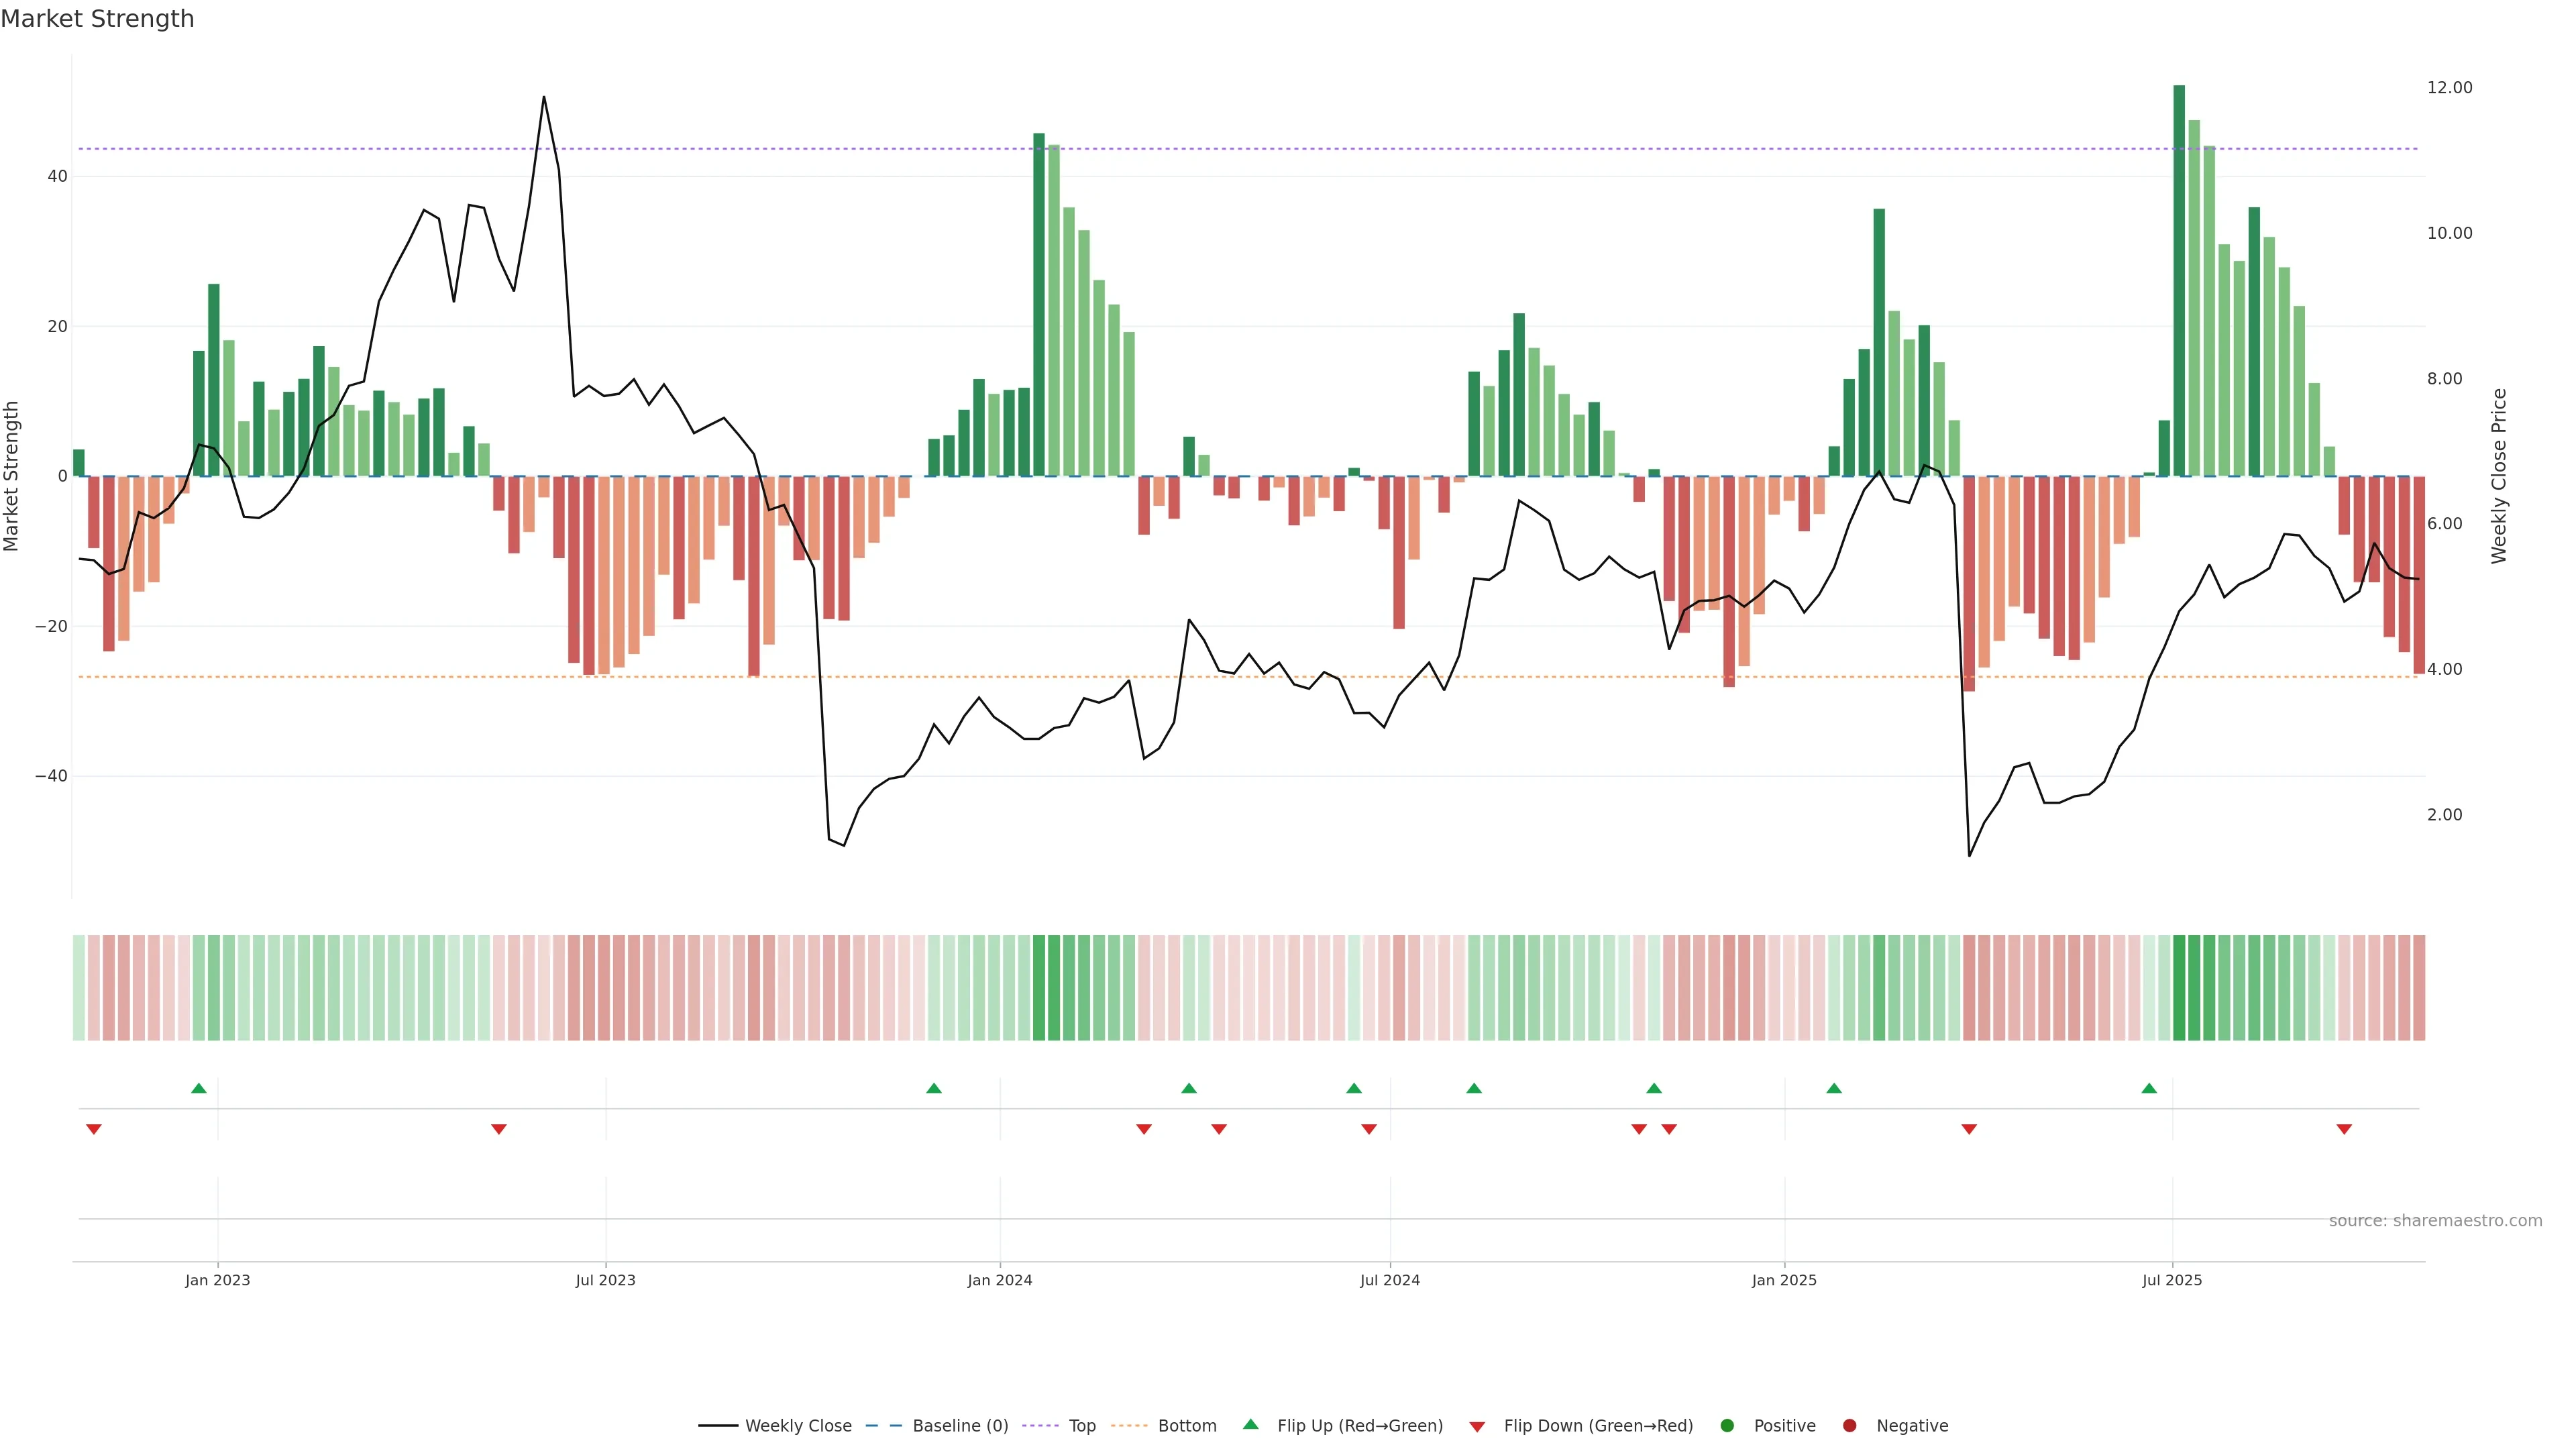Click the green triangle icon beside Flip Up legend

(1250, 1425)
